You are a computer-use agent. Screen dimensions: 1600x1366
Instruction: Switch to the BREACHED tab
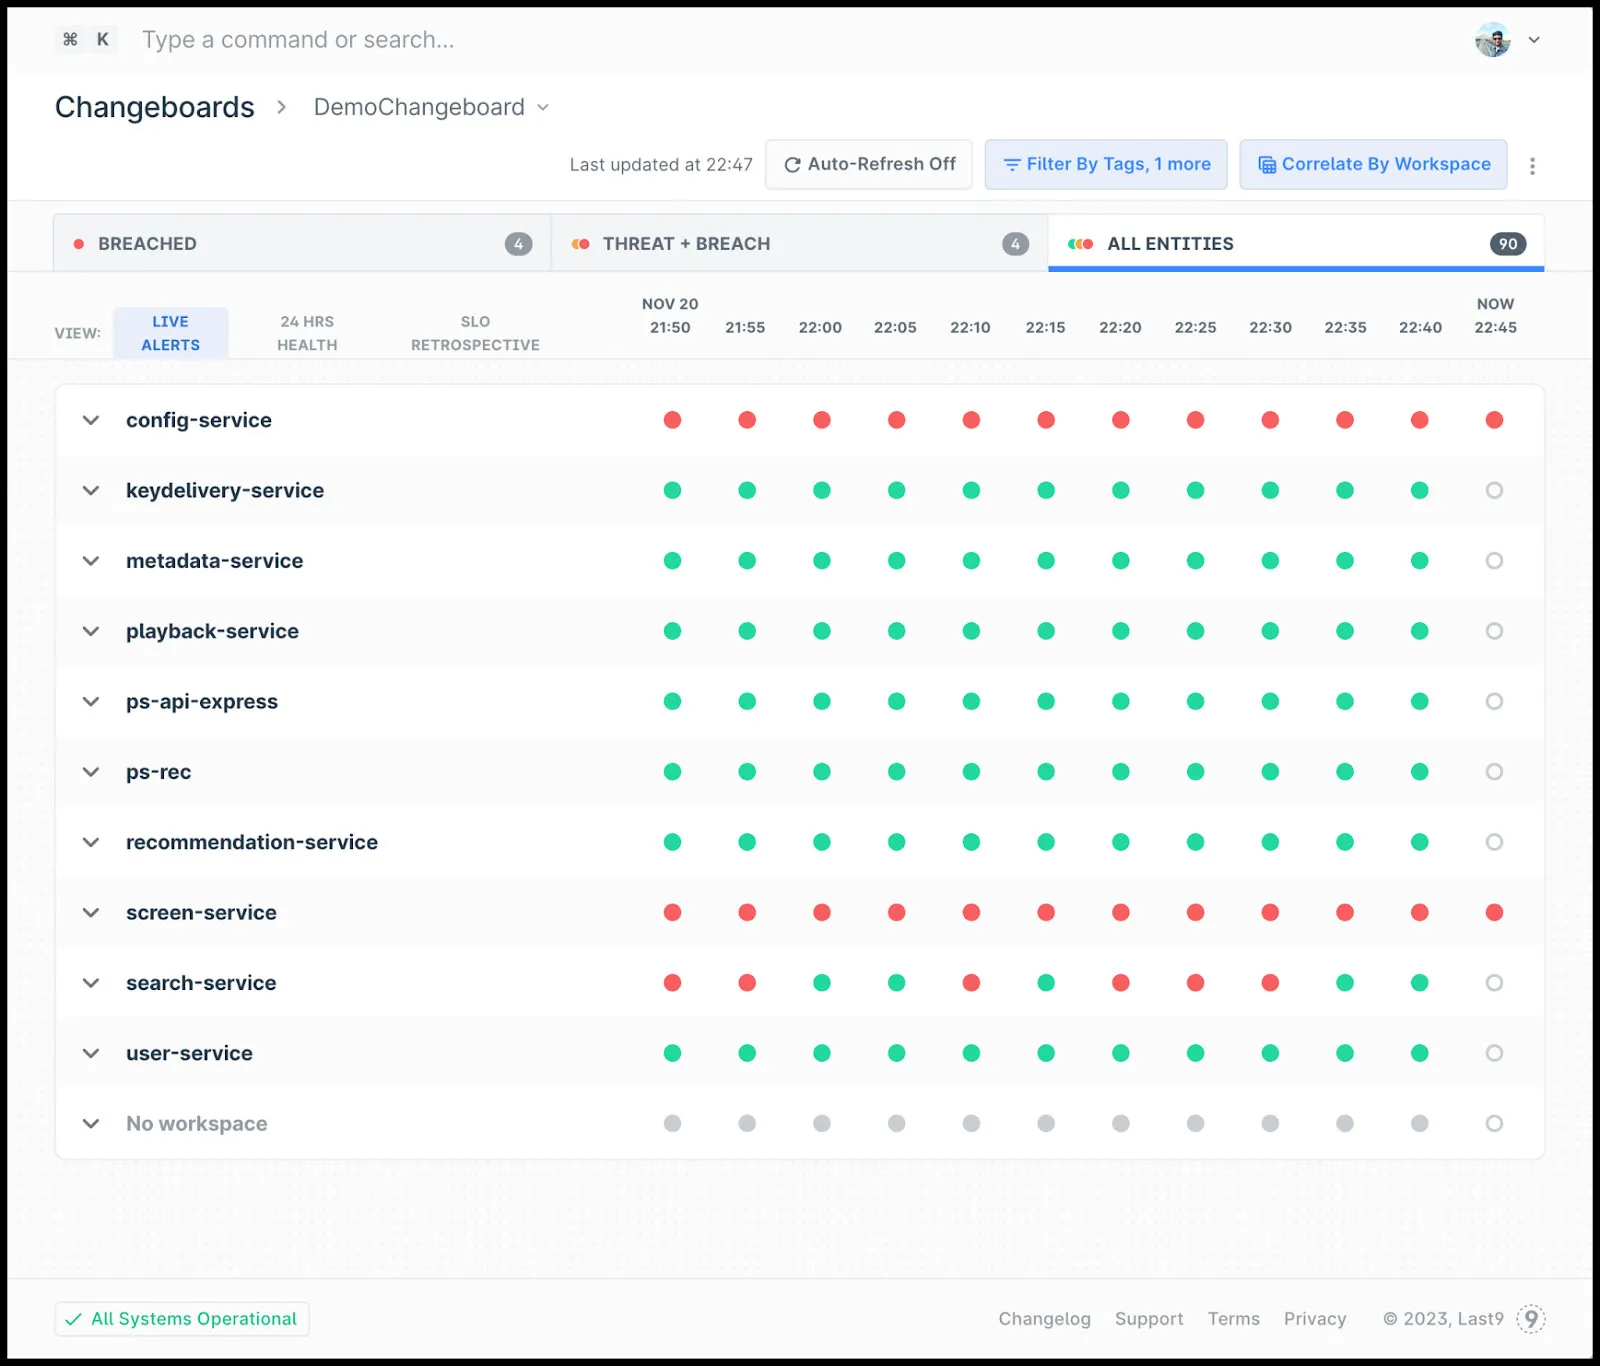pos(302,243)
